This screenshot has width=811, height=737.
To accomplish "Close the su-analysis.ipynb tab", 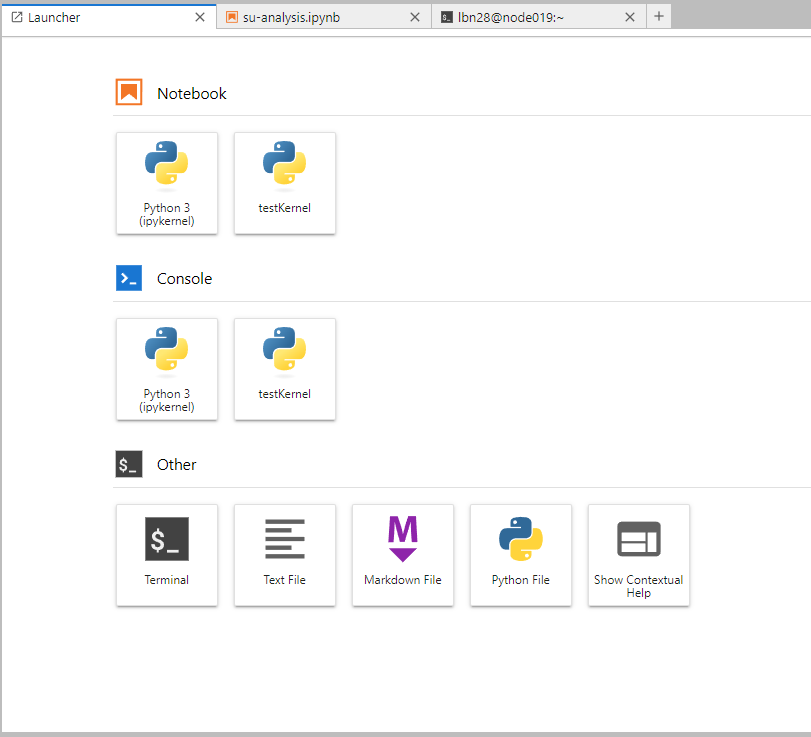I will click(x=415, y=17).
